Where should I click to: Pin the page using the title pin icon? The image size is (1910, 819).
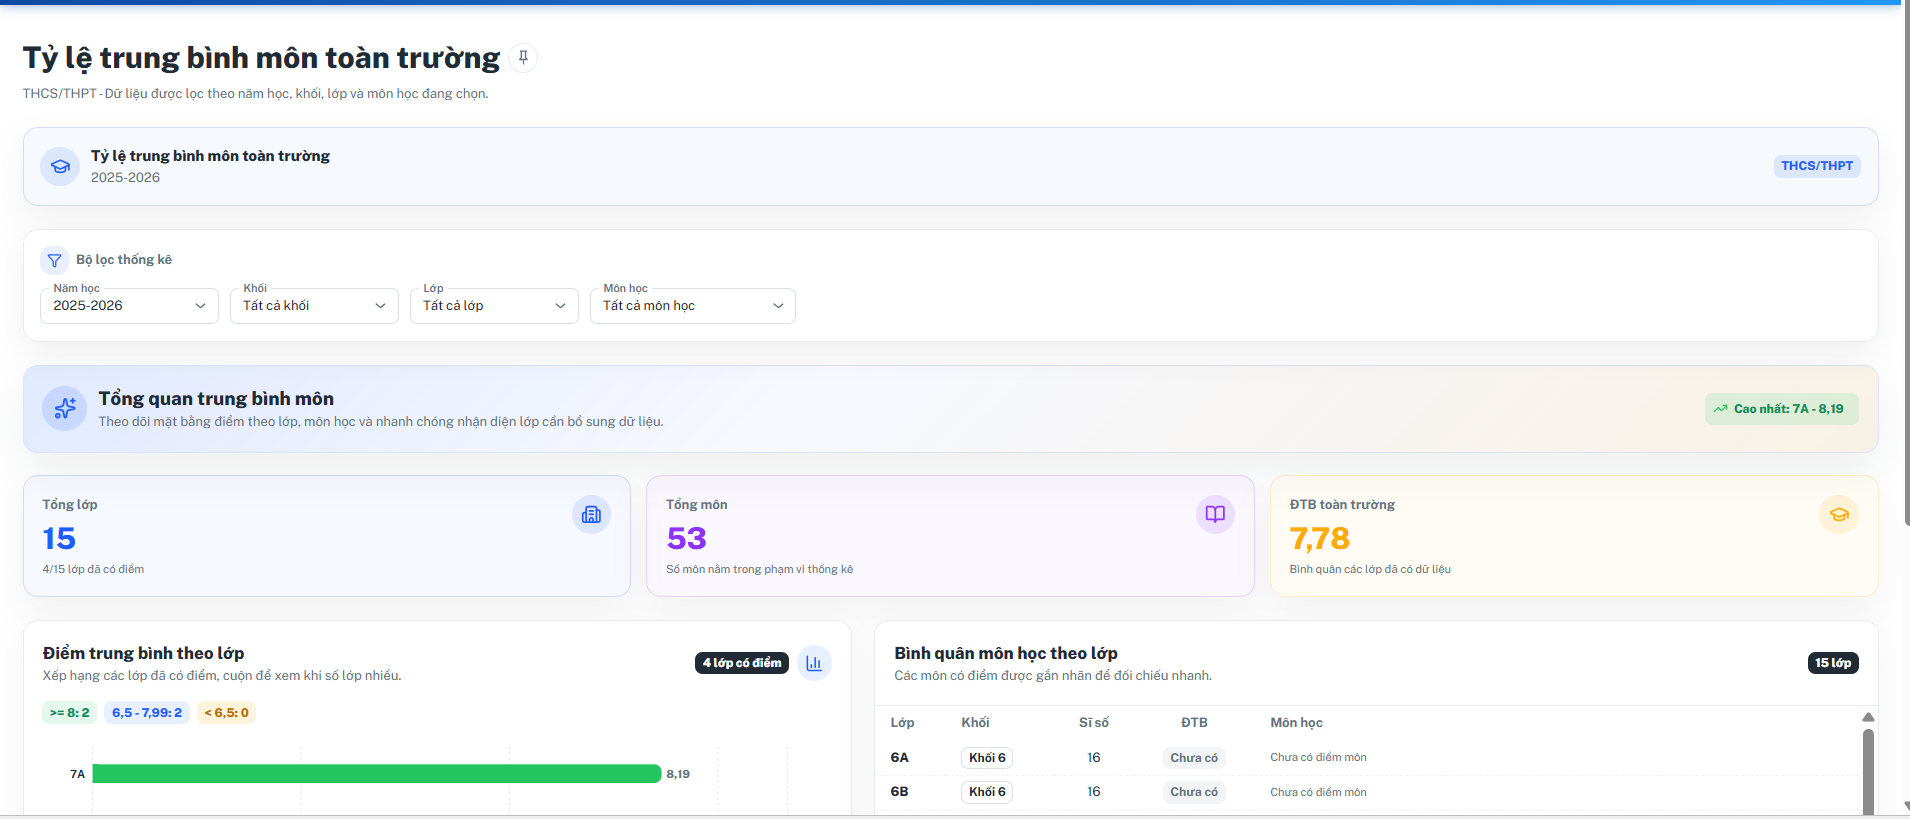click(523, 58)
